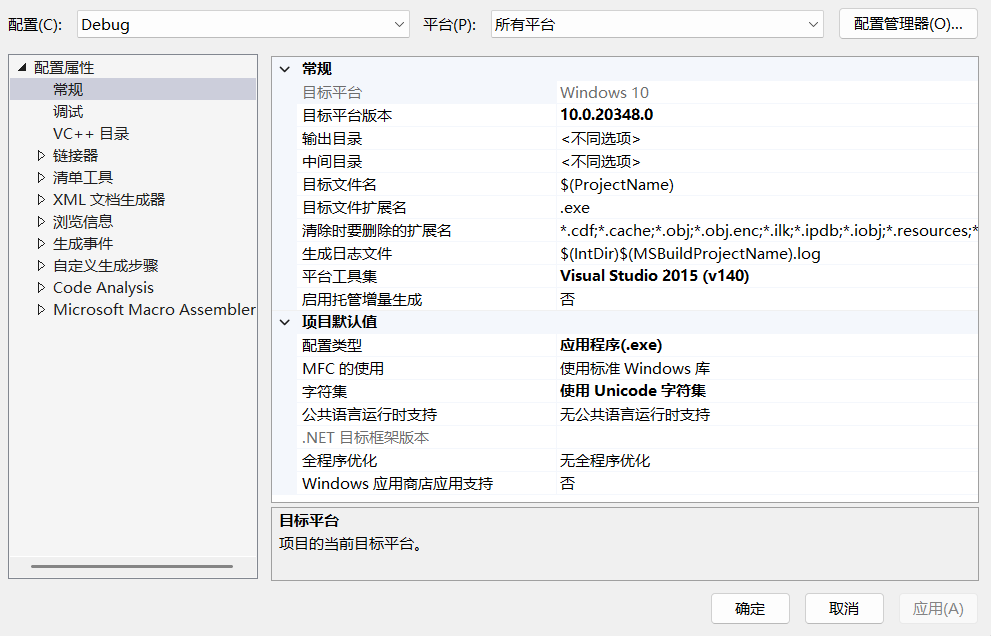Expand the 清单工具 tree node arrow
This screenshot has height=636, width=991.
41,178
